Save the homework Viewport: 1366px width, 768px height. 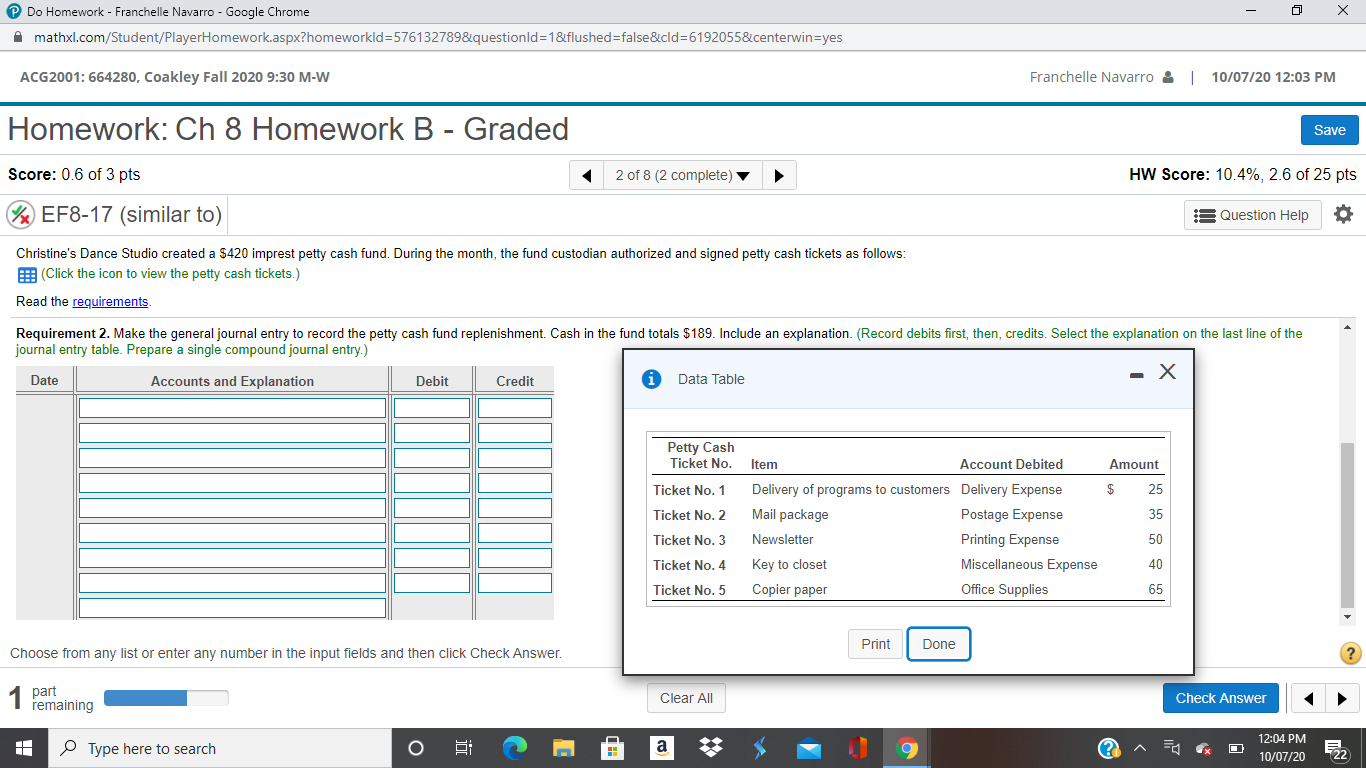tap(1329, 129)
